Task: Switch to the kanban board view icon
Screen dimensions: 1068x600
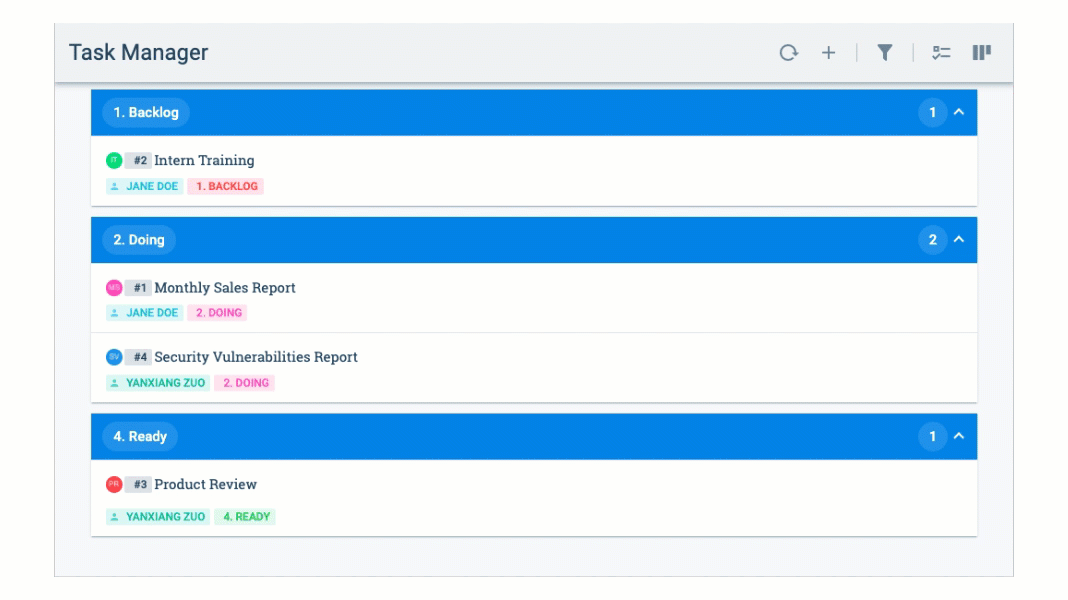Action: pyautogui.click(x=981, y=52)
